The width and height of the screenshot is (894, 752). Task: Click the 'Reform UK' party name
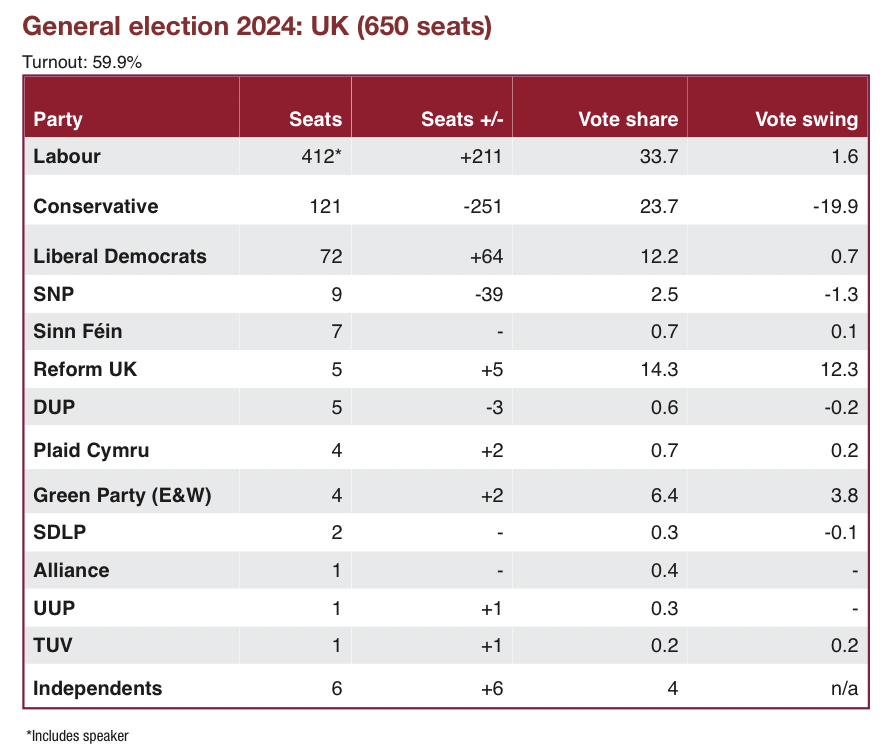click(x=85, y=369)
